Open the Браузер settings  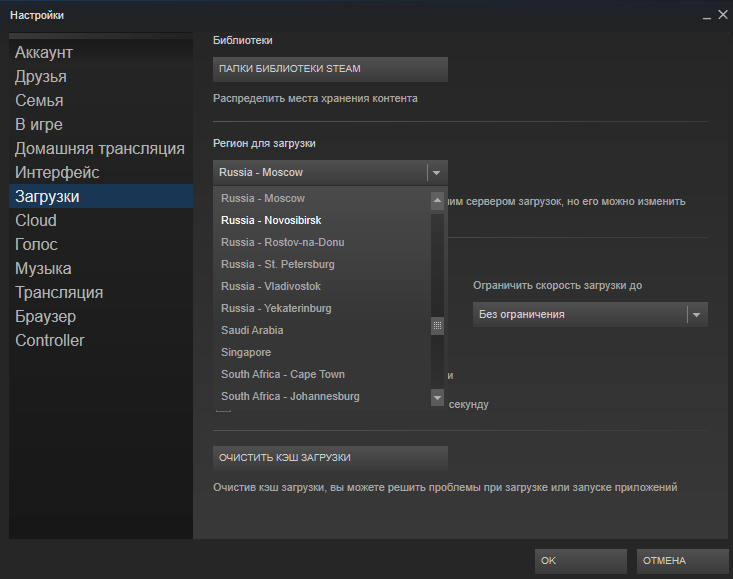pos(101,316)
